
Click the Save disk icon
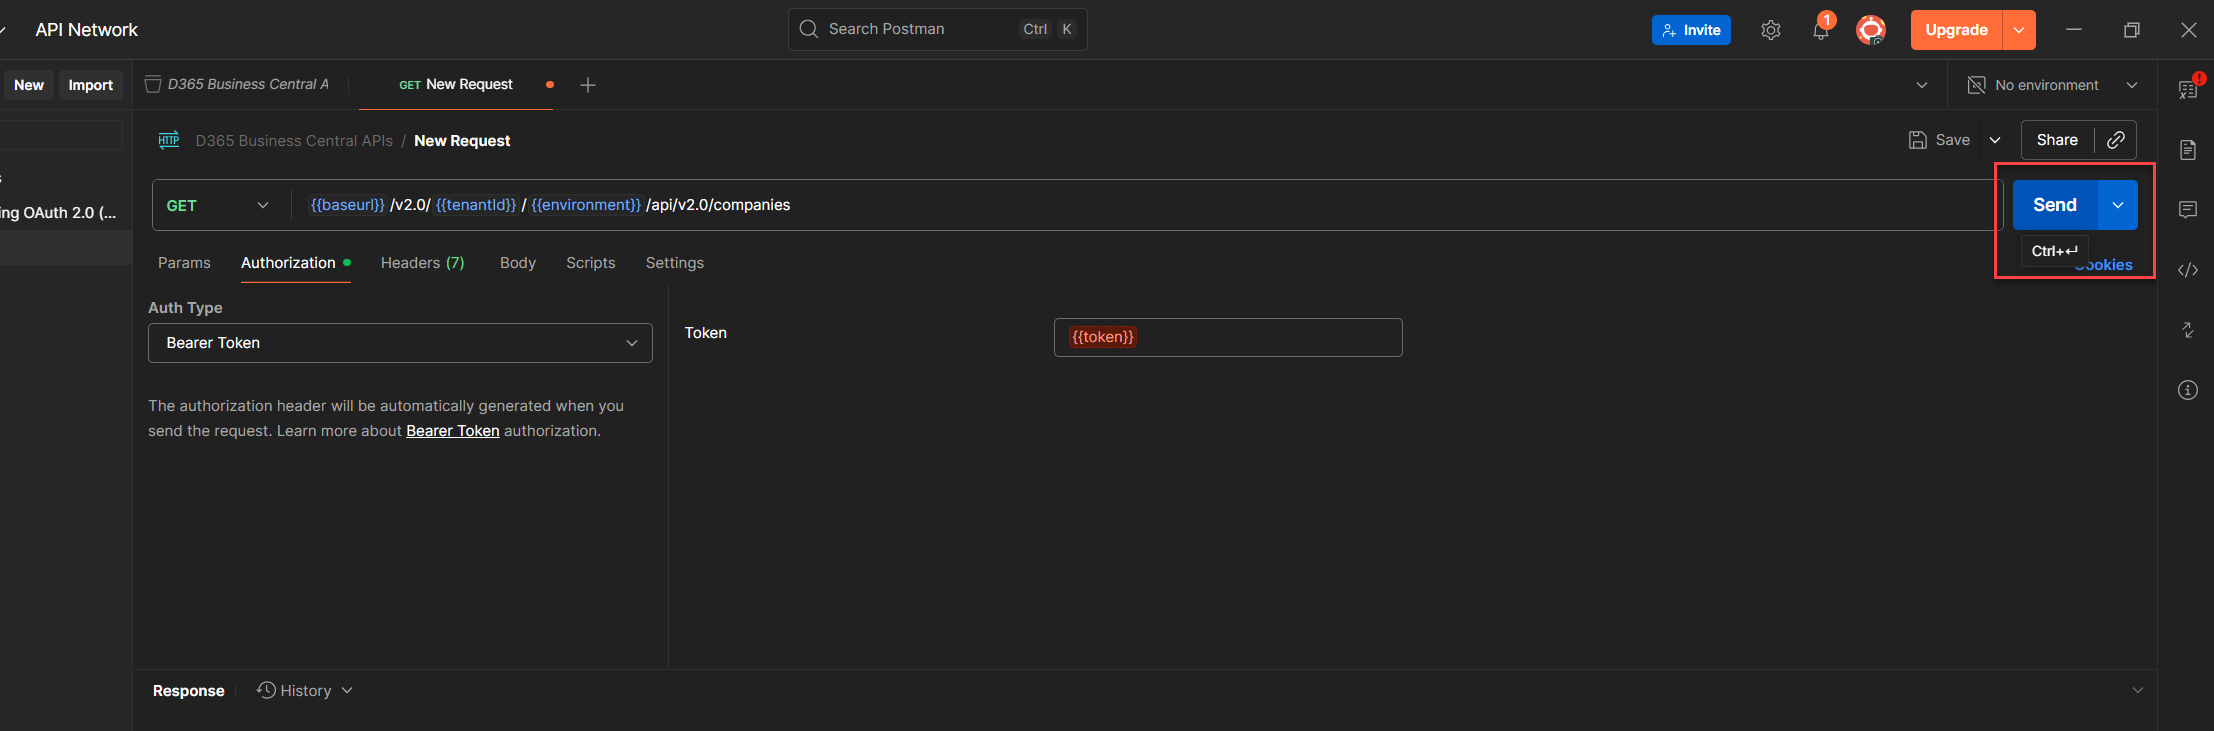(1917, 140)
